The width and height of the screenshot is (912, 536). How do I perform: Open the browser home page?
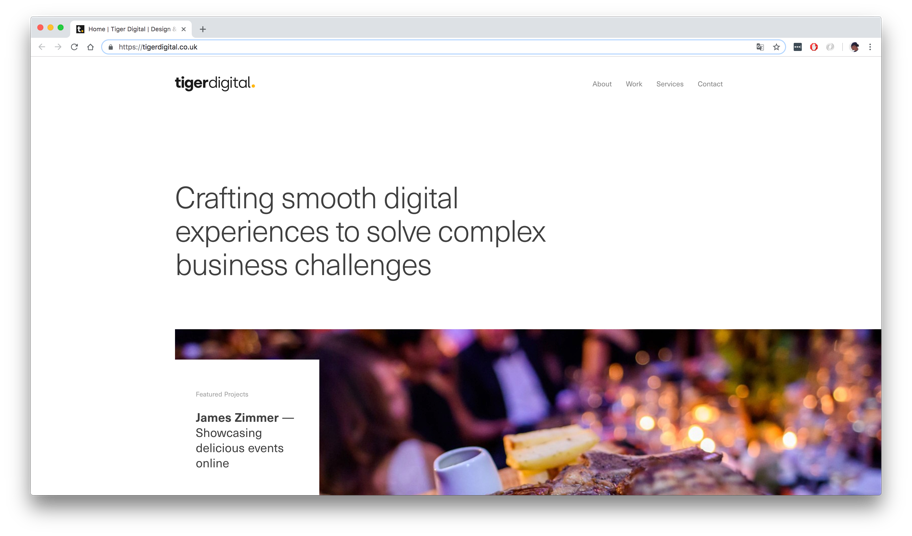[90, 47]
